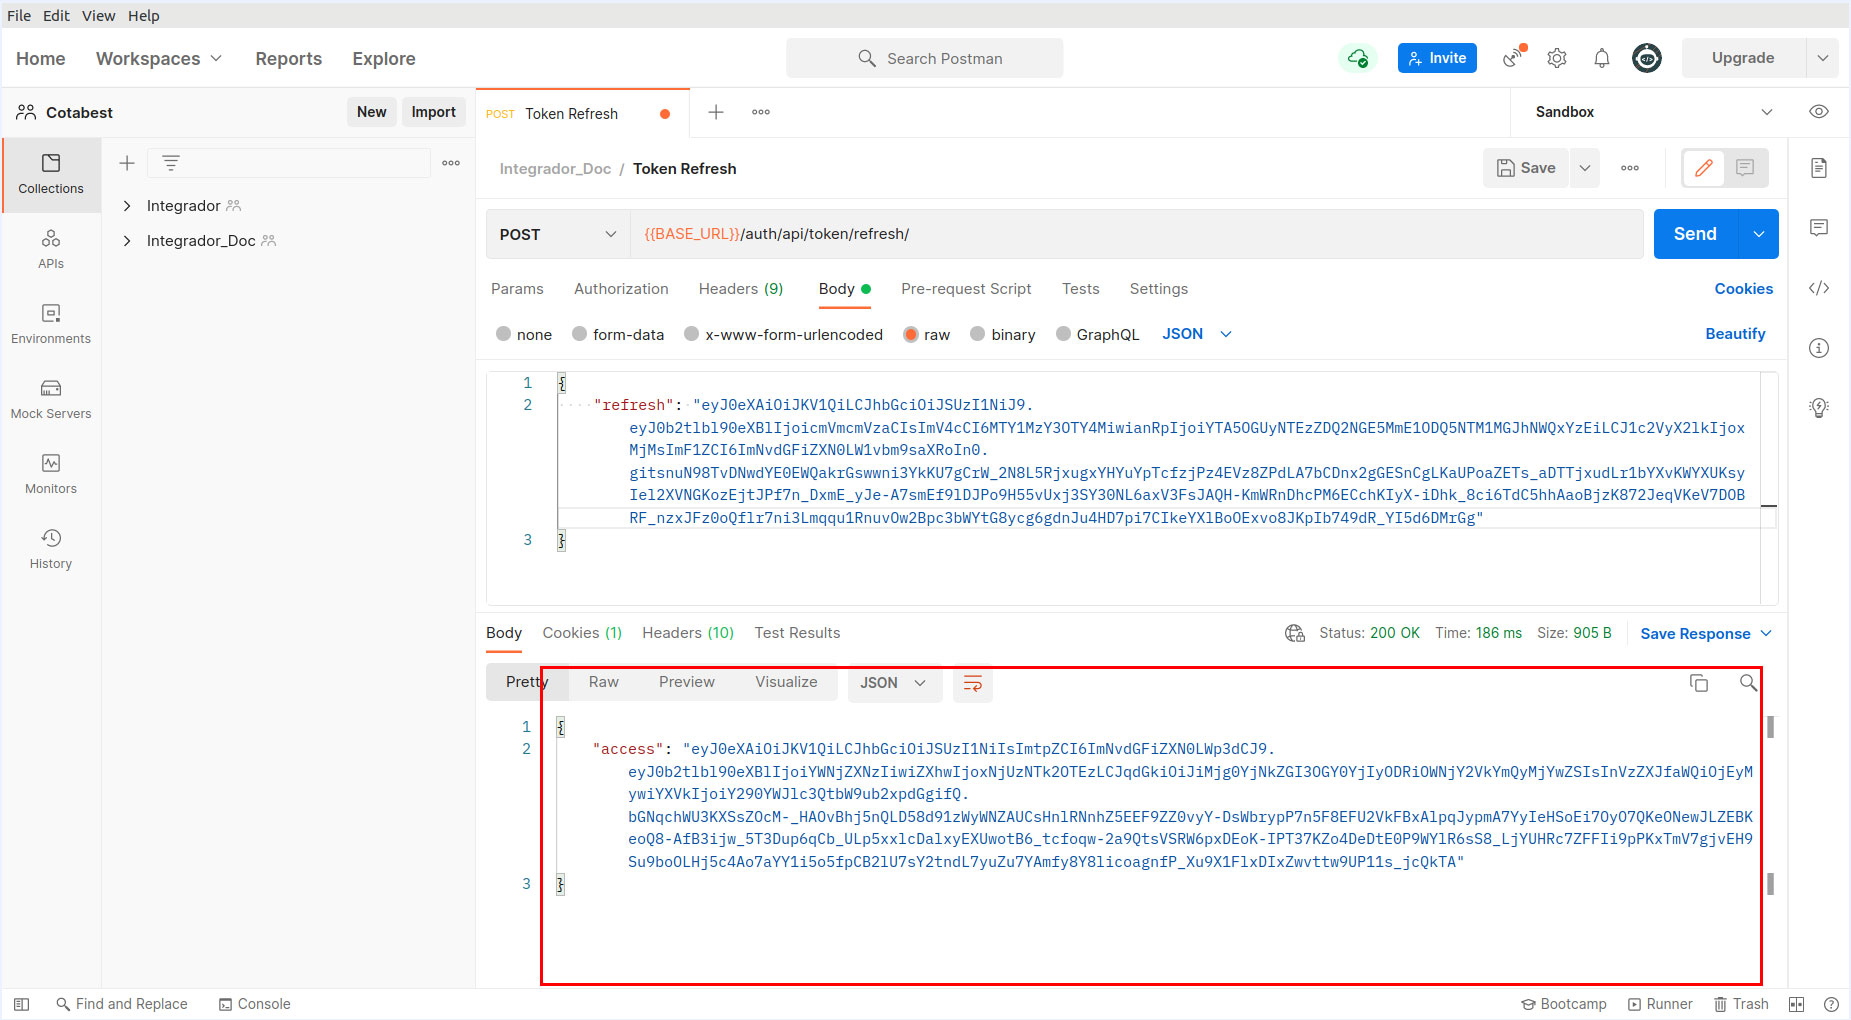This screenshot has height=1020, width=1851.
Task: Open code snippet pane
Action: (x=1819, y=288)
